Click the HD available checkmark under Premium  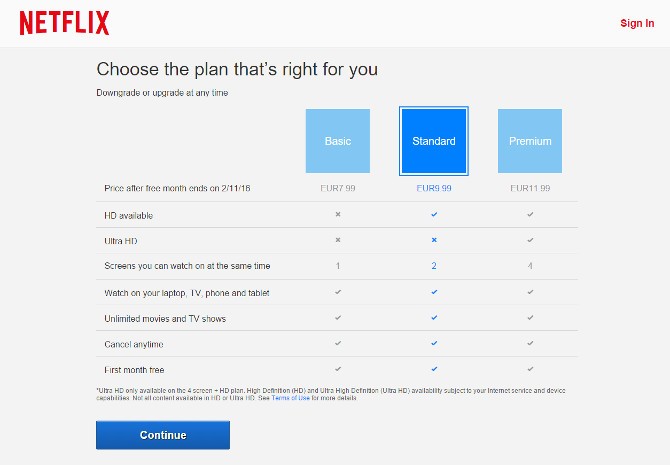coord(530,214)
